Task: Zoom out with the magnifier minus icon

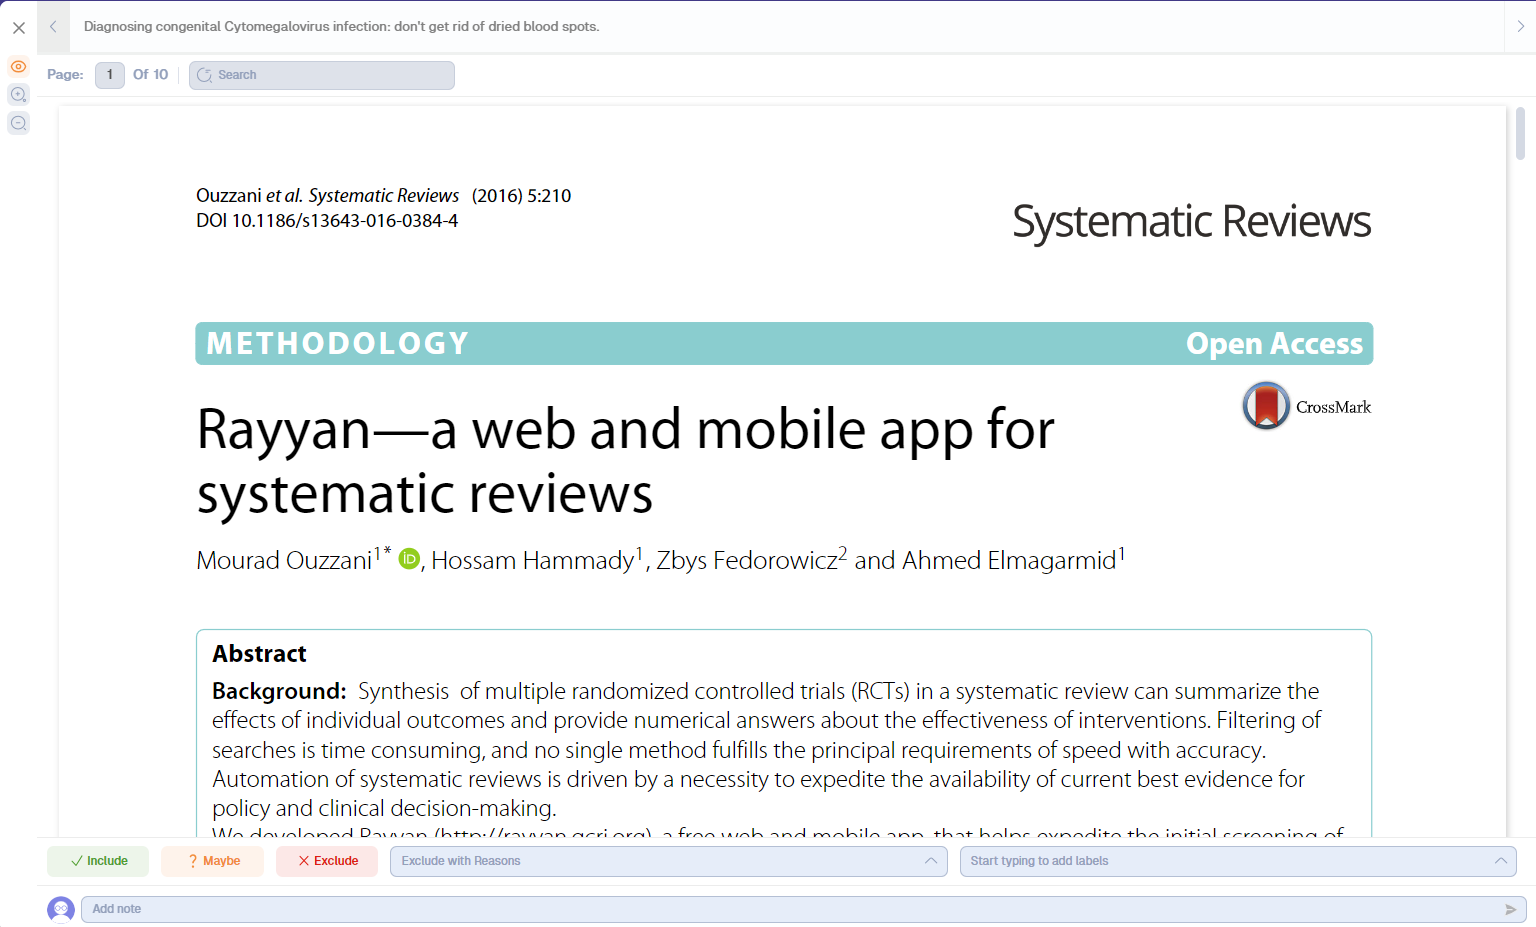Action: 18,123
